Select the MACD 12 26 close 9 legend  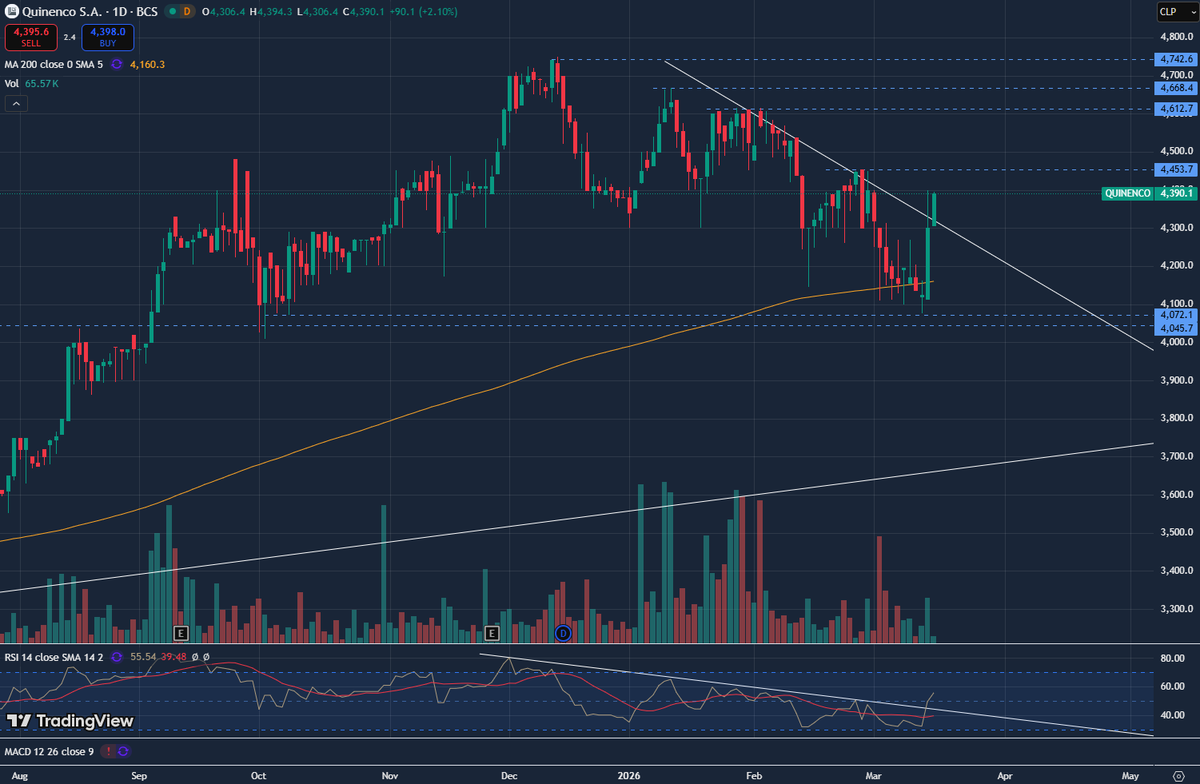click(49, 750)
